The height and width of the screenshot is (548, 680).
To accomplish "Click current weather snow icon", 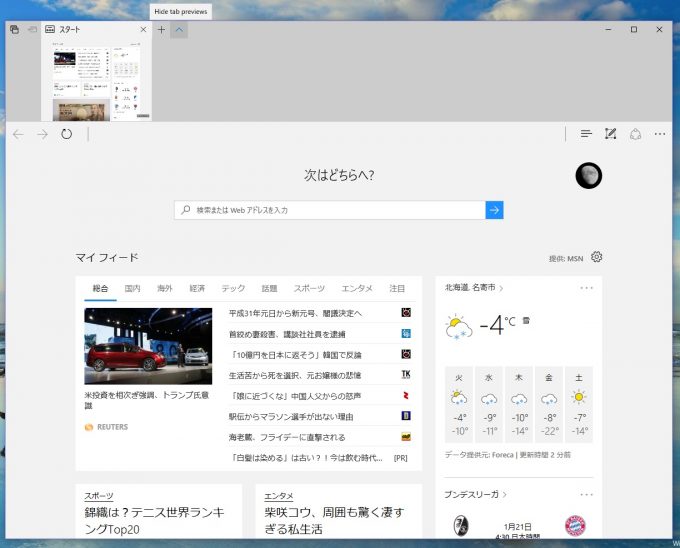I will (x=459, y=327).
